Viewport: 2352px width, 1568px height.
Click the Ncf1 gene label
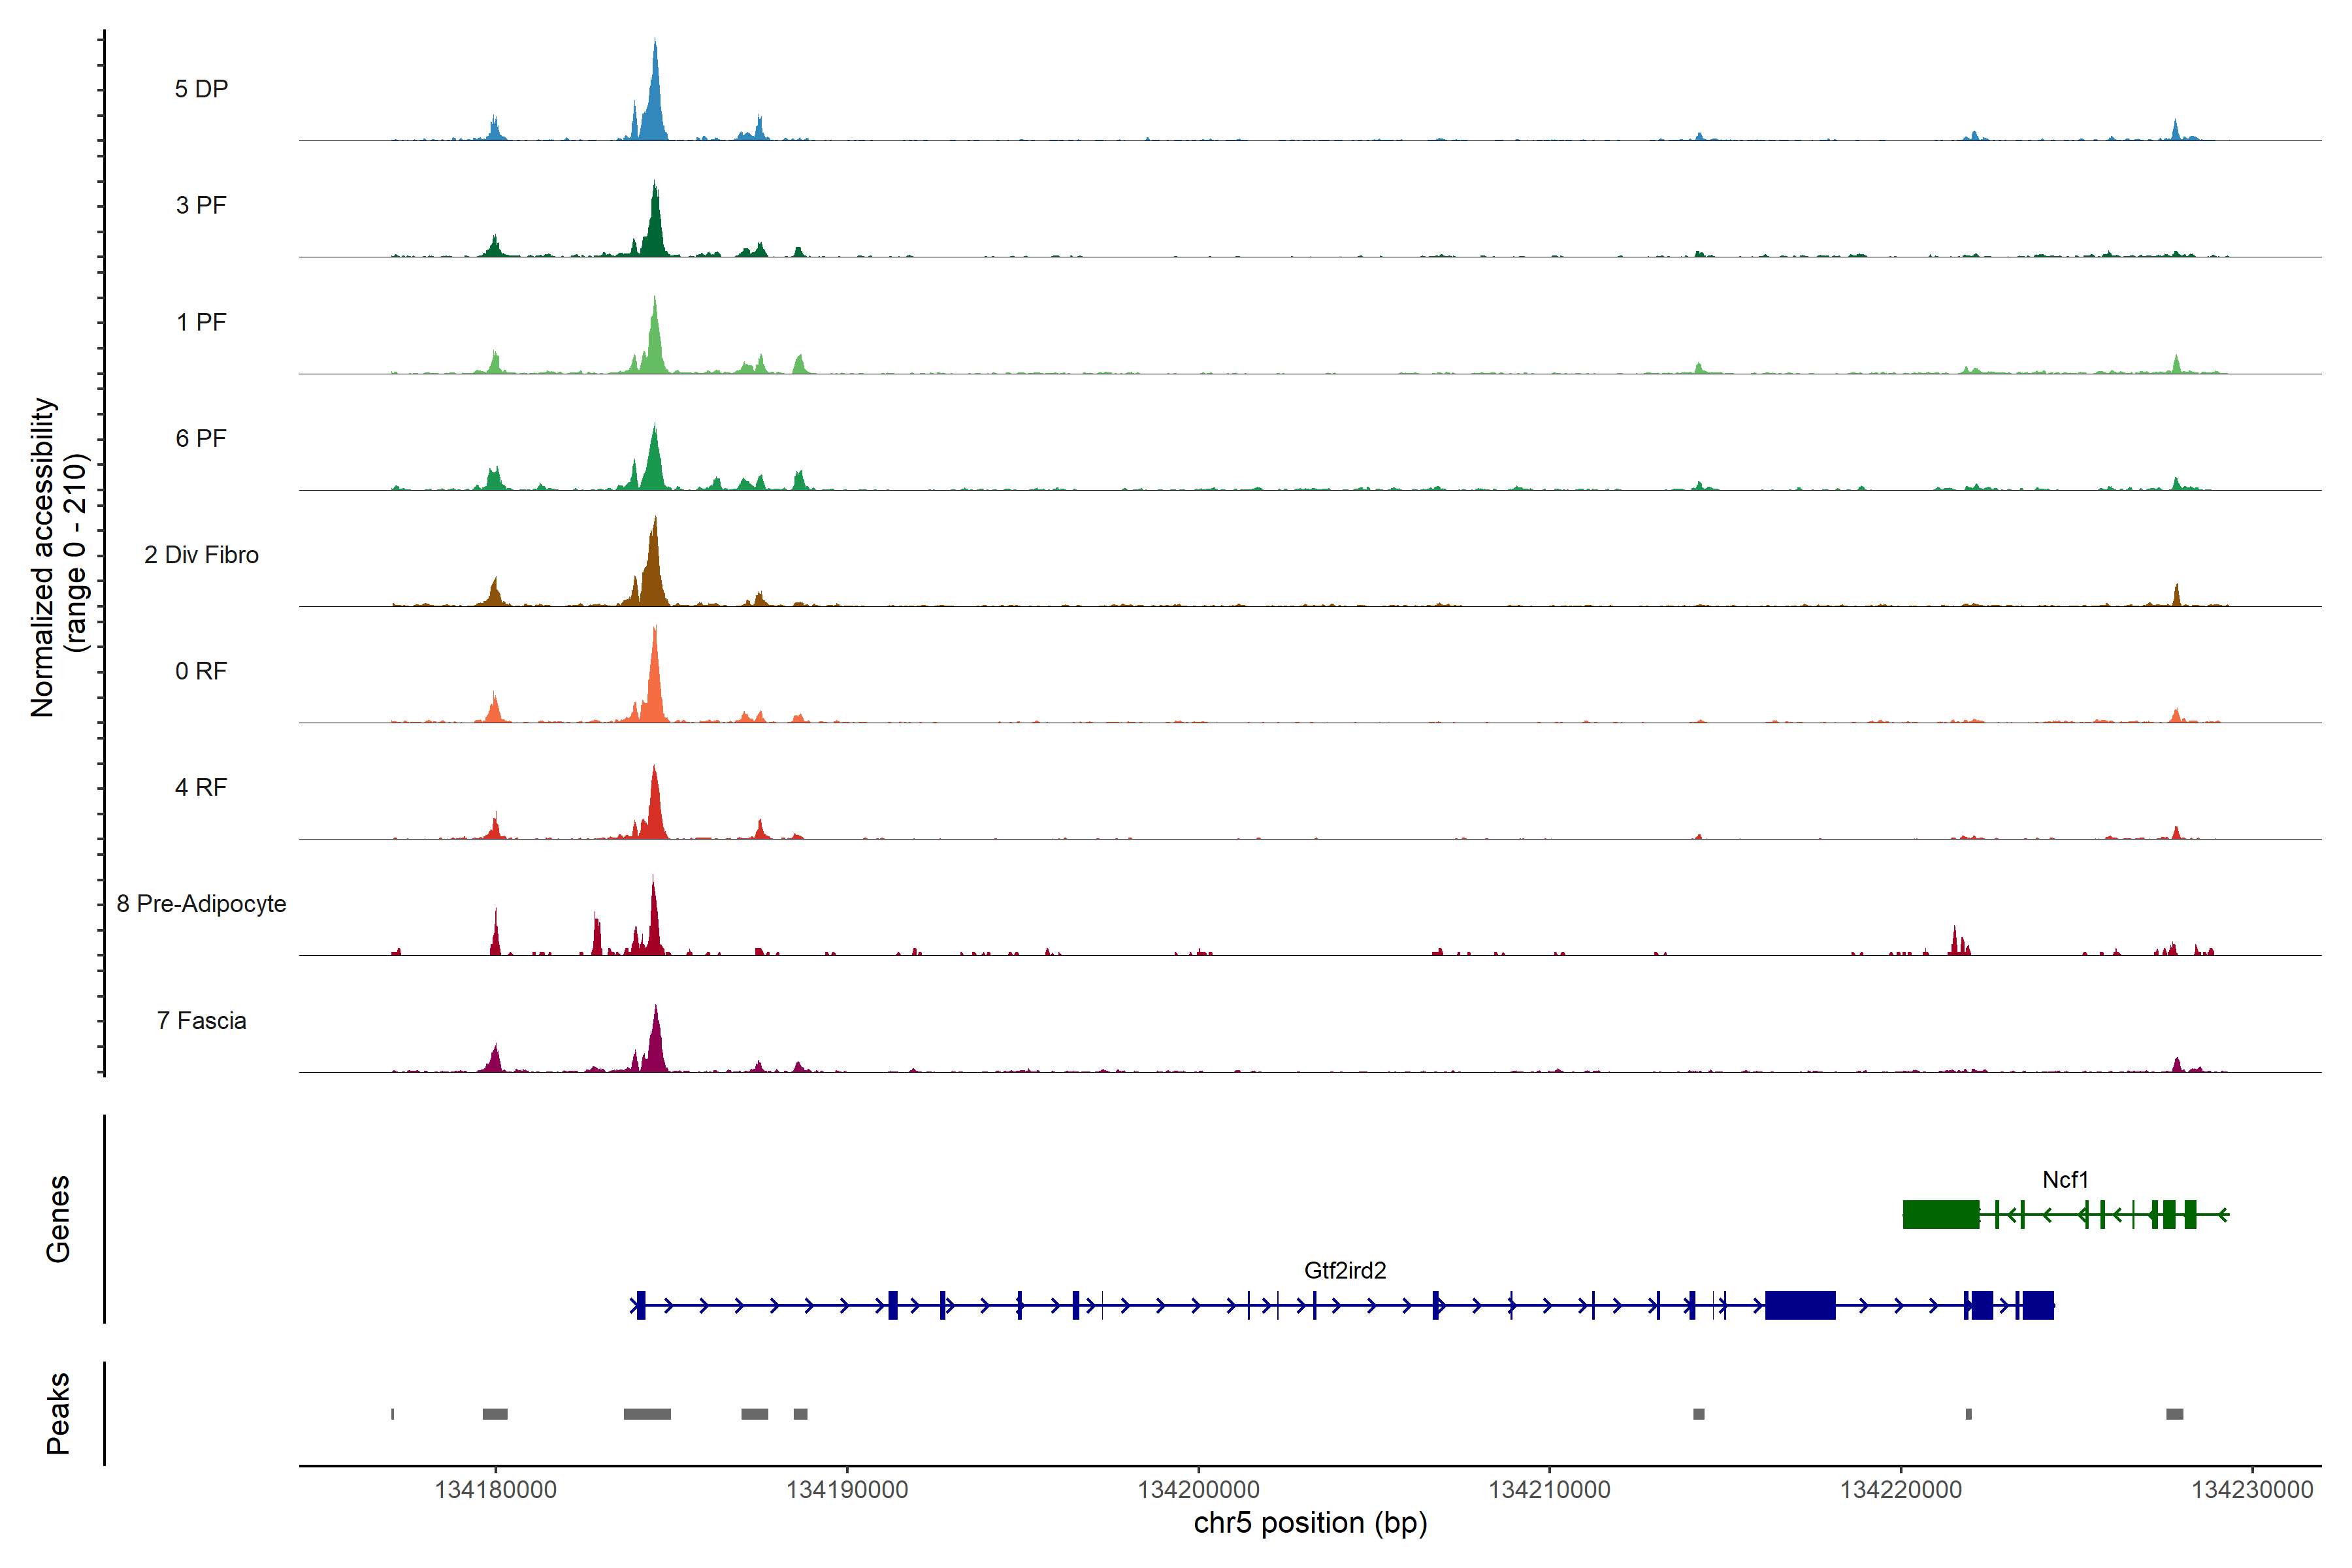[x=2065, y=1180]
